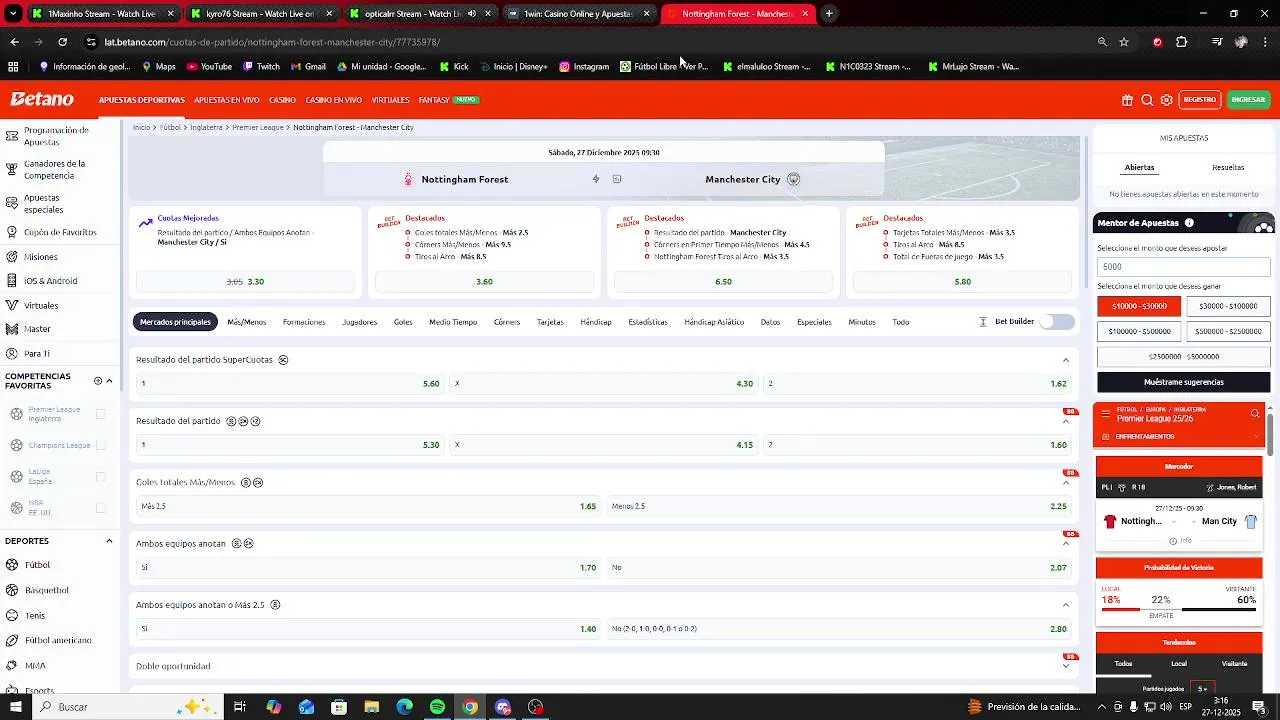Image resolution: width=1280 pixels, height=720 pixels.
Task: Click the Misiones target icon
Action: 12,257
